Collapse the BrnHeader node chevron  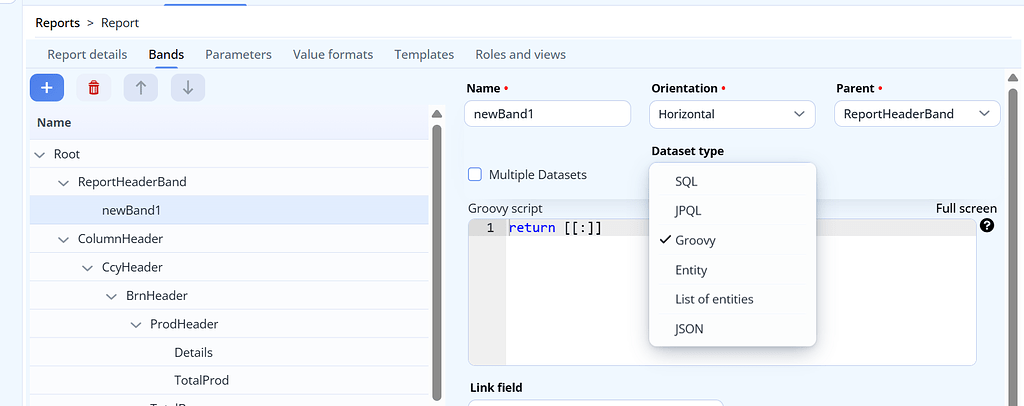[112, 296]
